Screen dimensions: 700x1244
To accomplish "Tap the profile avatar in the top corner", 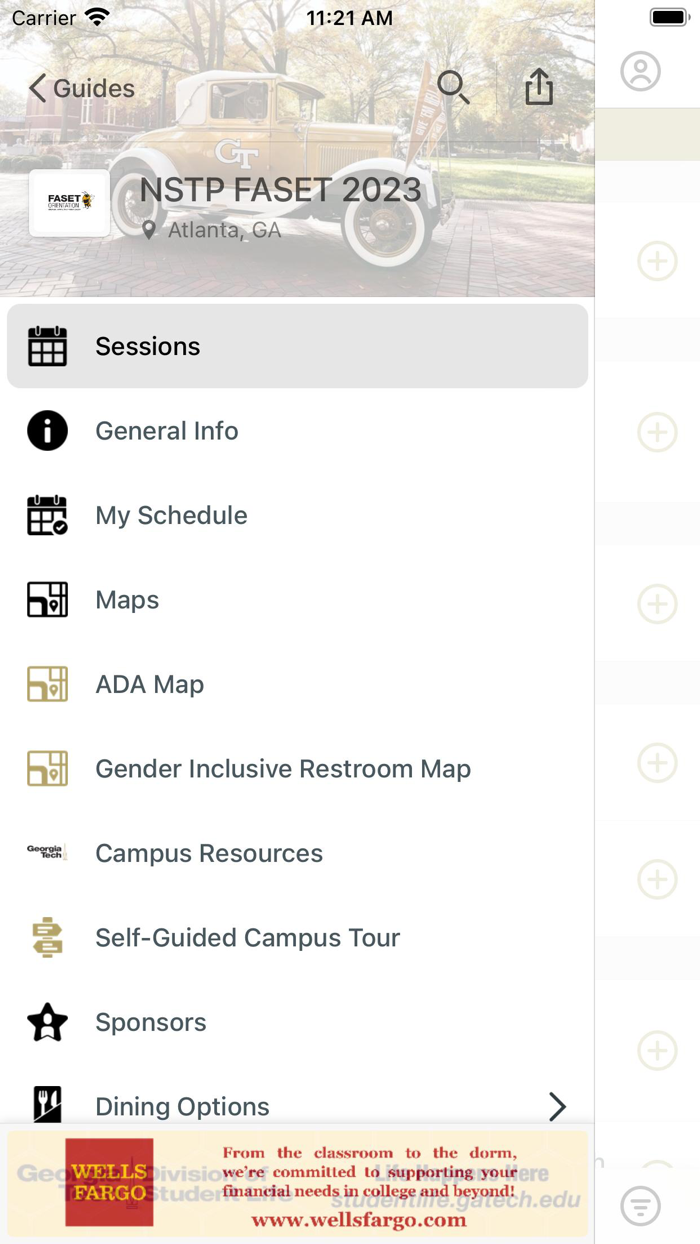I will tap(640, 71).
